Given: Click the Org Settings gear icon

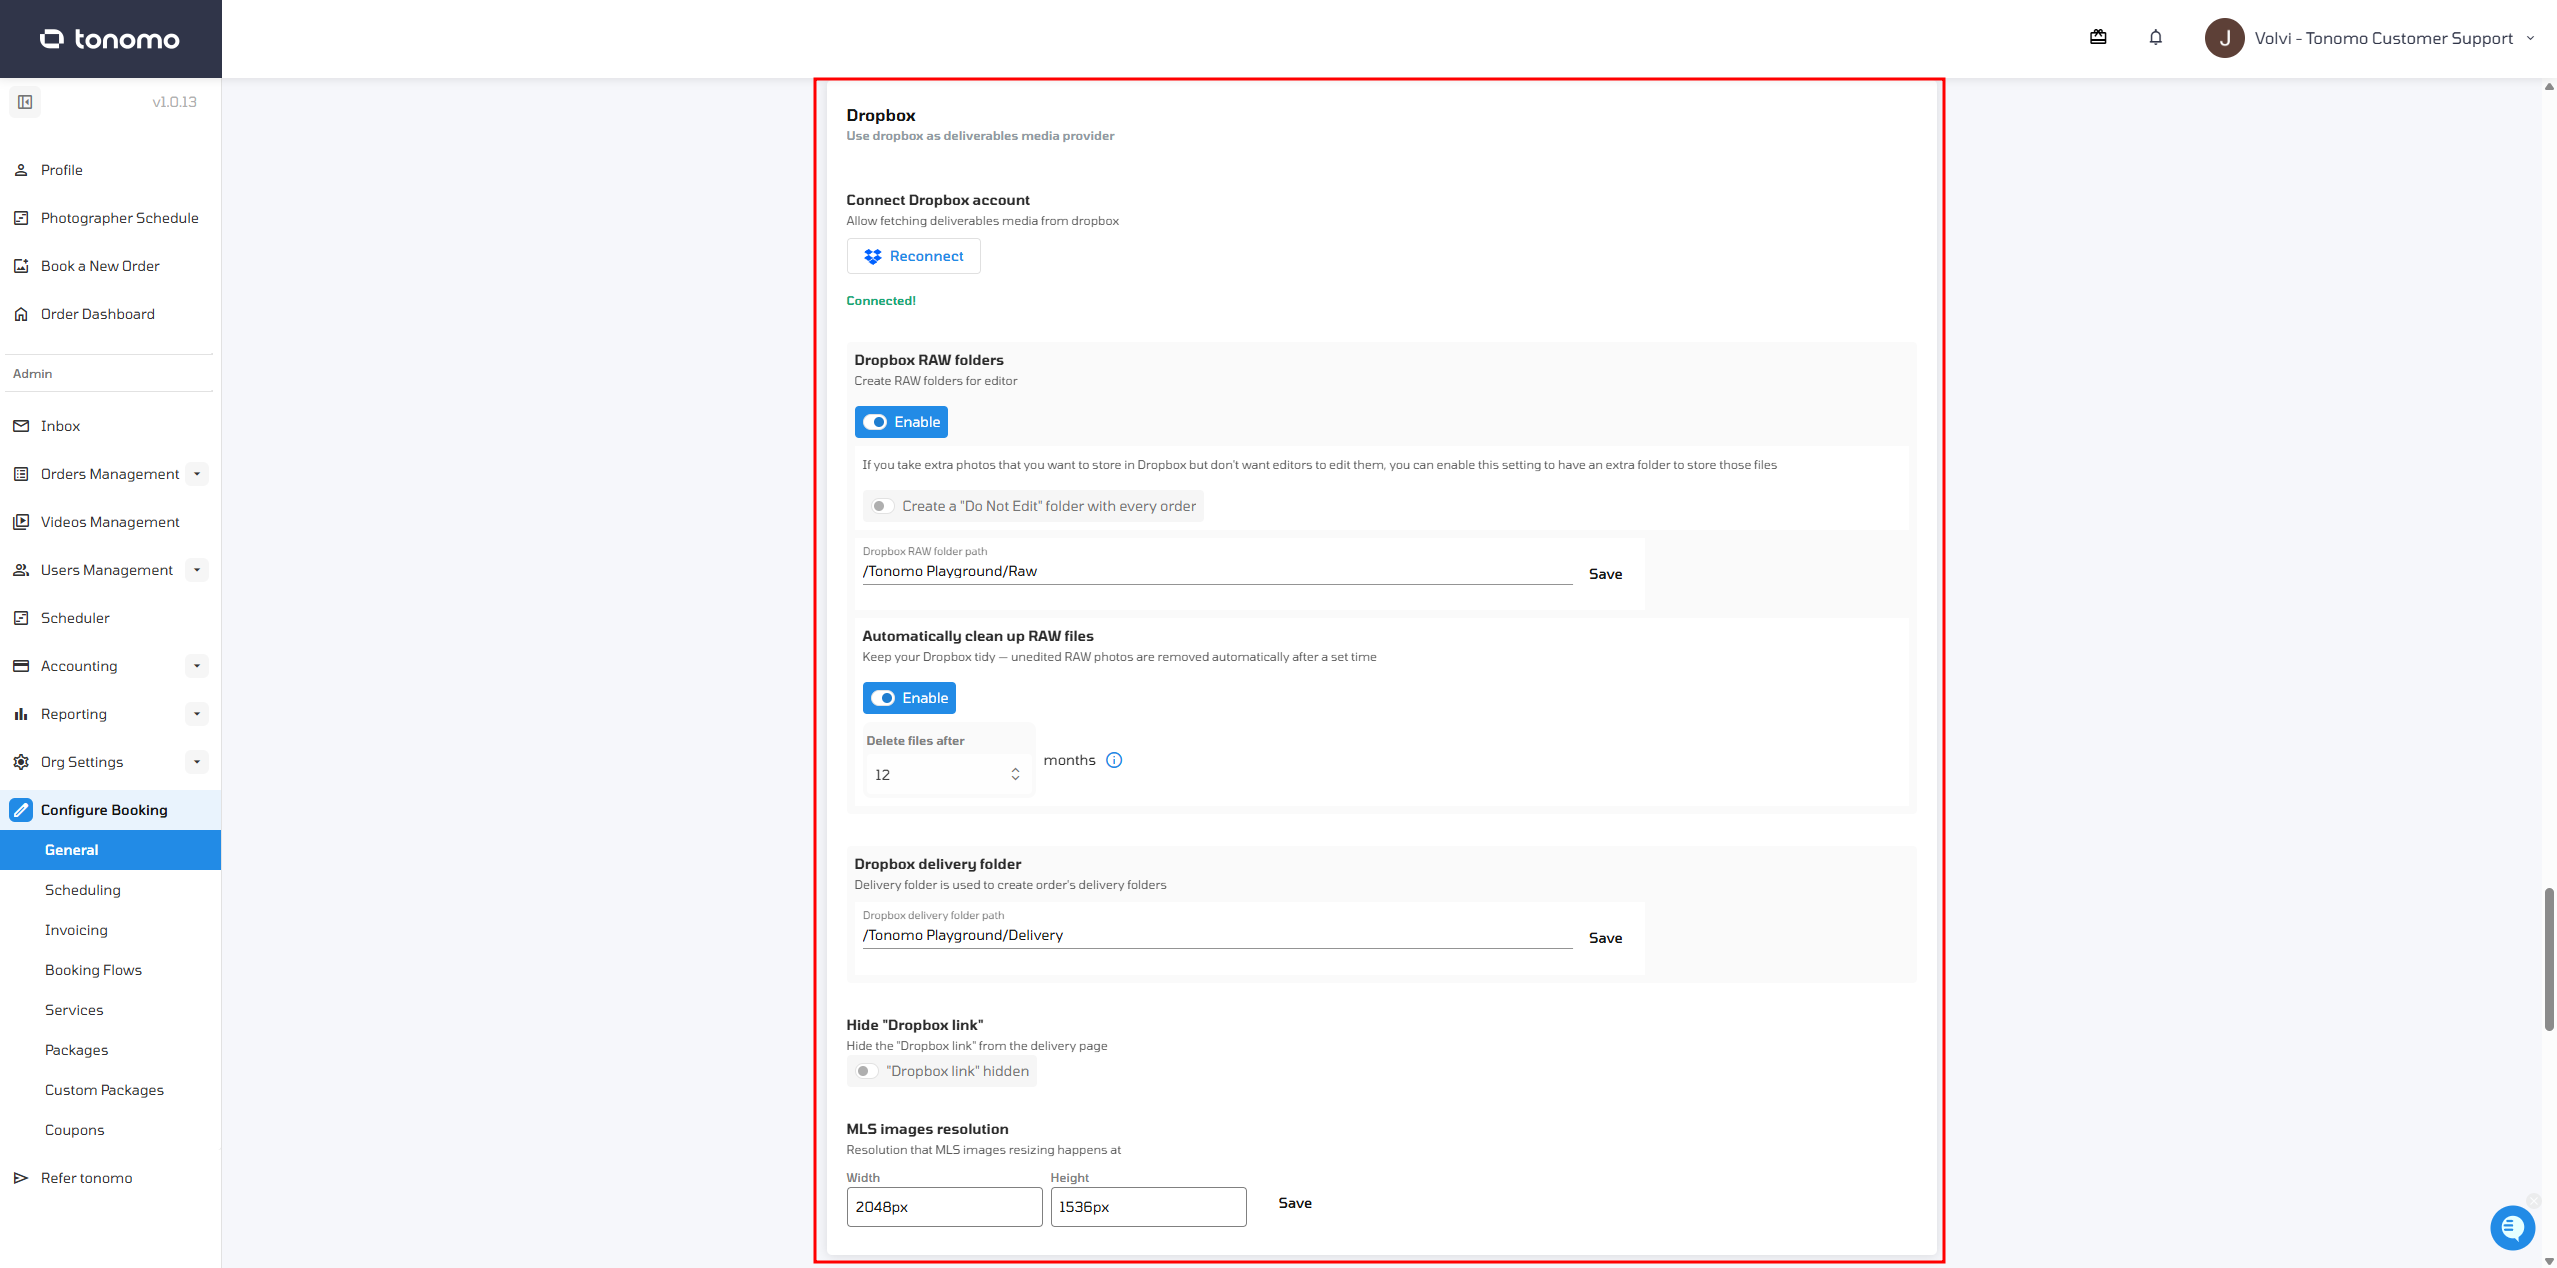Looking at the screenshot, I should tap(21, 762).
